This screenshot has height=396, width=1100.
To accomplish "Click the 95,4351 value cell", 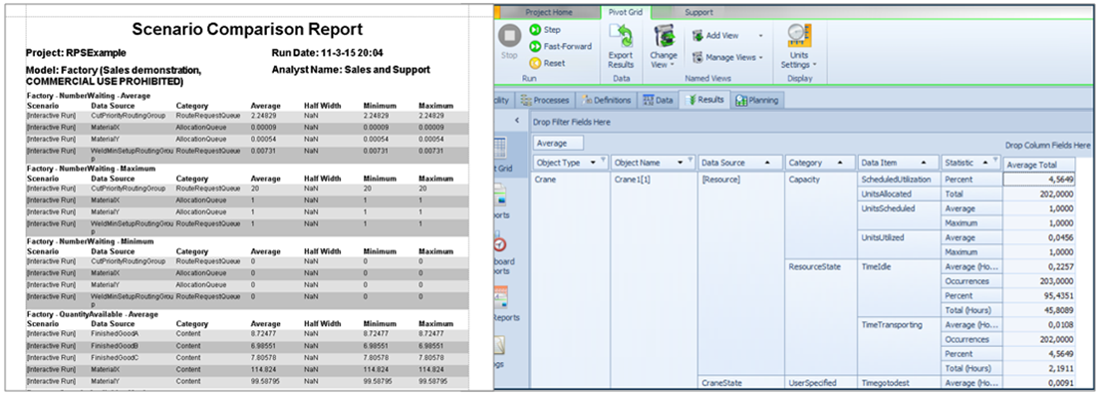I will coord(1039,296).
